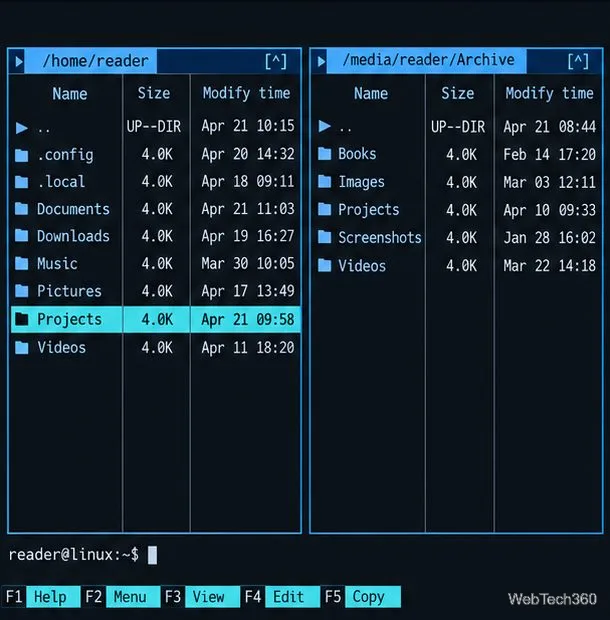Click the Images folder icon
Image resolution: width=610 pixels, height=620 pixels.
[325, 182]
